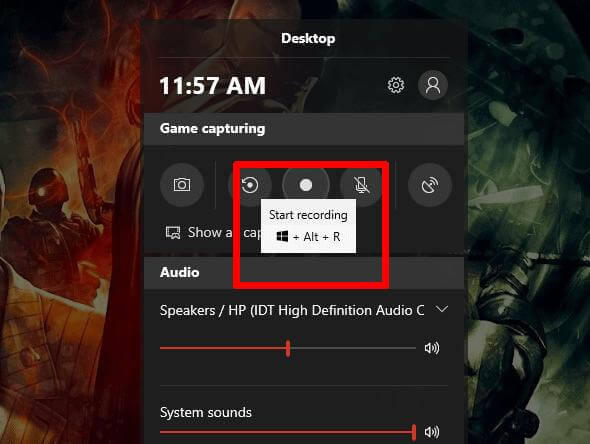Open the user profile account icon
Screen dimensions: 590x444
433,85
